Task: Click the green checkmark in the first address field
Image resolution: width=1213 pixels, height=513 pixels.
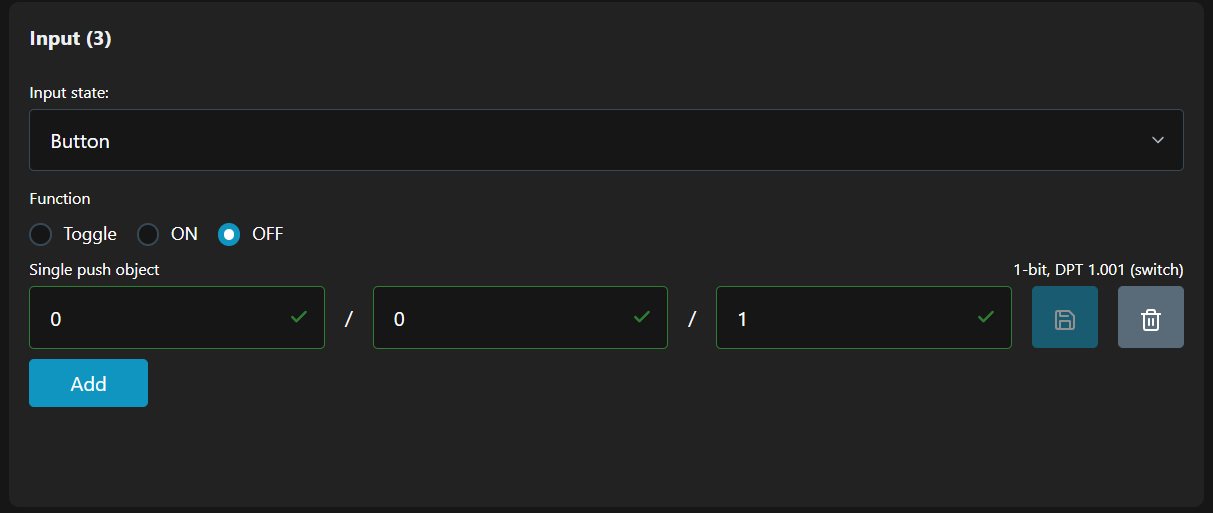Action: [298, 317]
